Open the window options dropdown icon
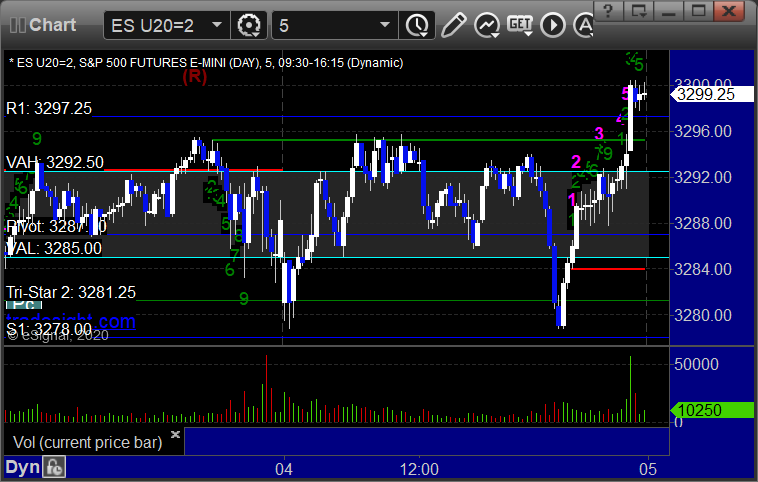This screenshot has width=758, height=482. [x=638, y=11]
